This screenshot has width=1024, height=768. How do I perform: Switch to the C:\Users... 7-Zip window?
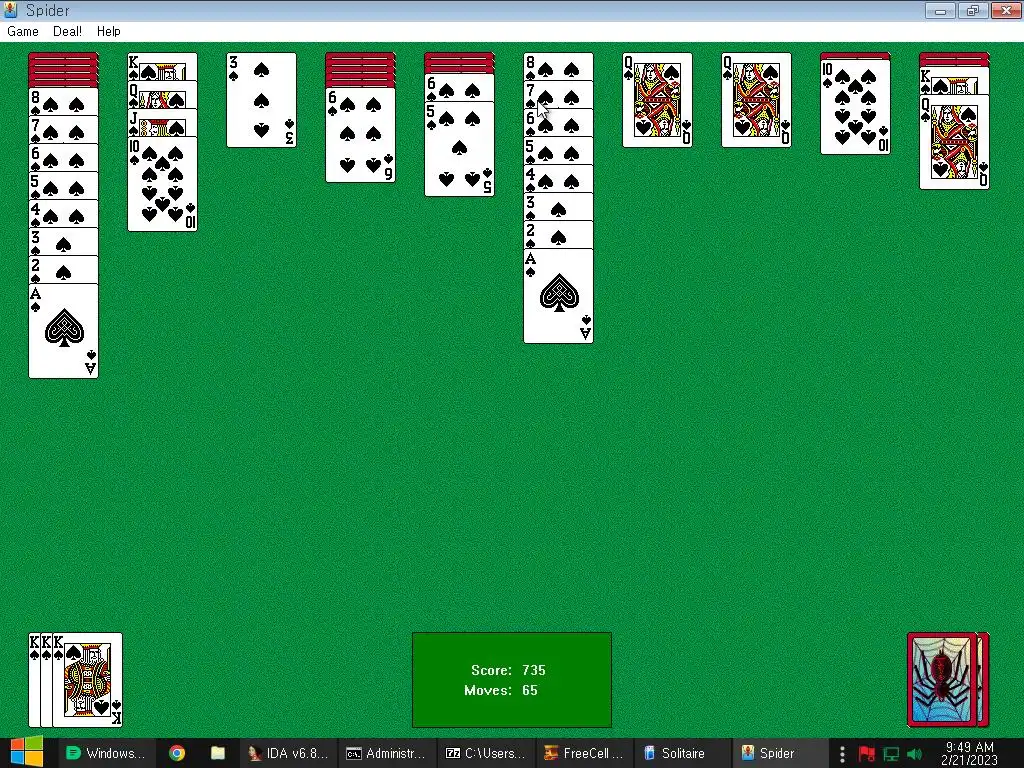485,753
